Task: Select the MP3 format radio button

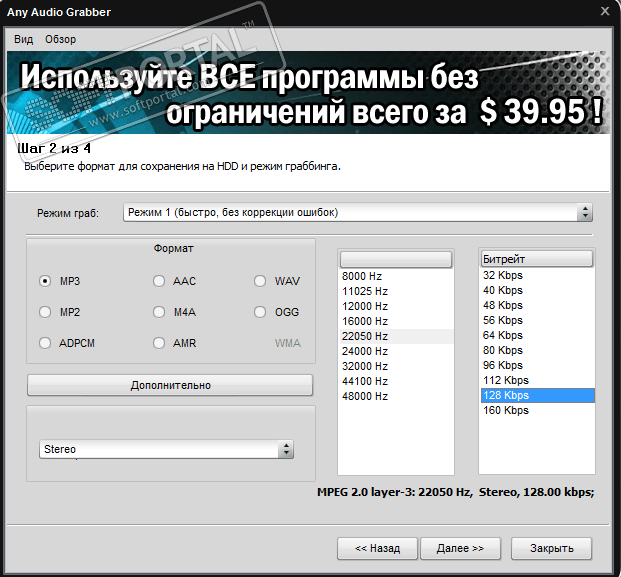Action: pyautogui.click(x=45, y=281)
